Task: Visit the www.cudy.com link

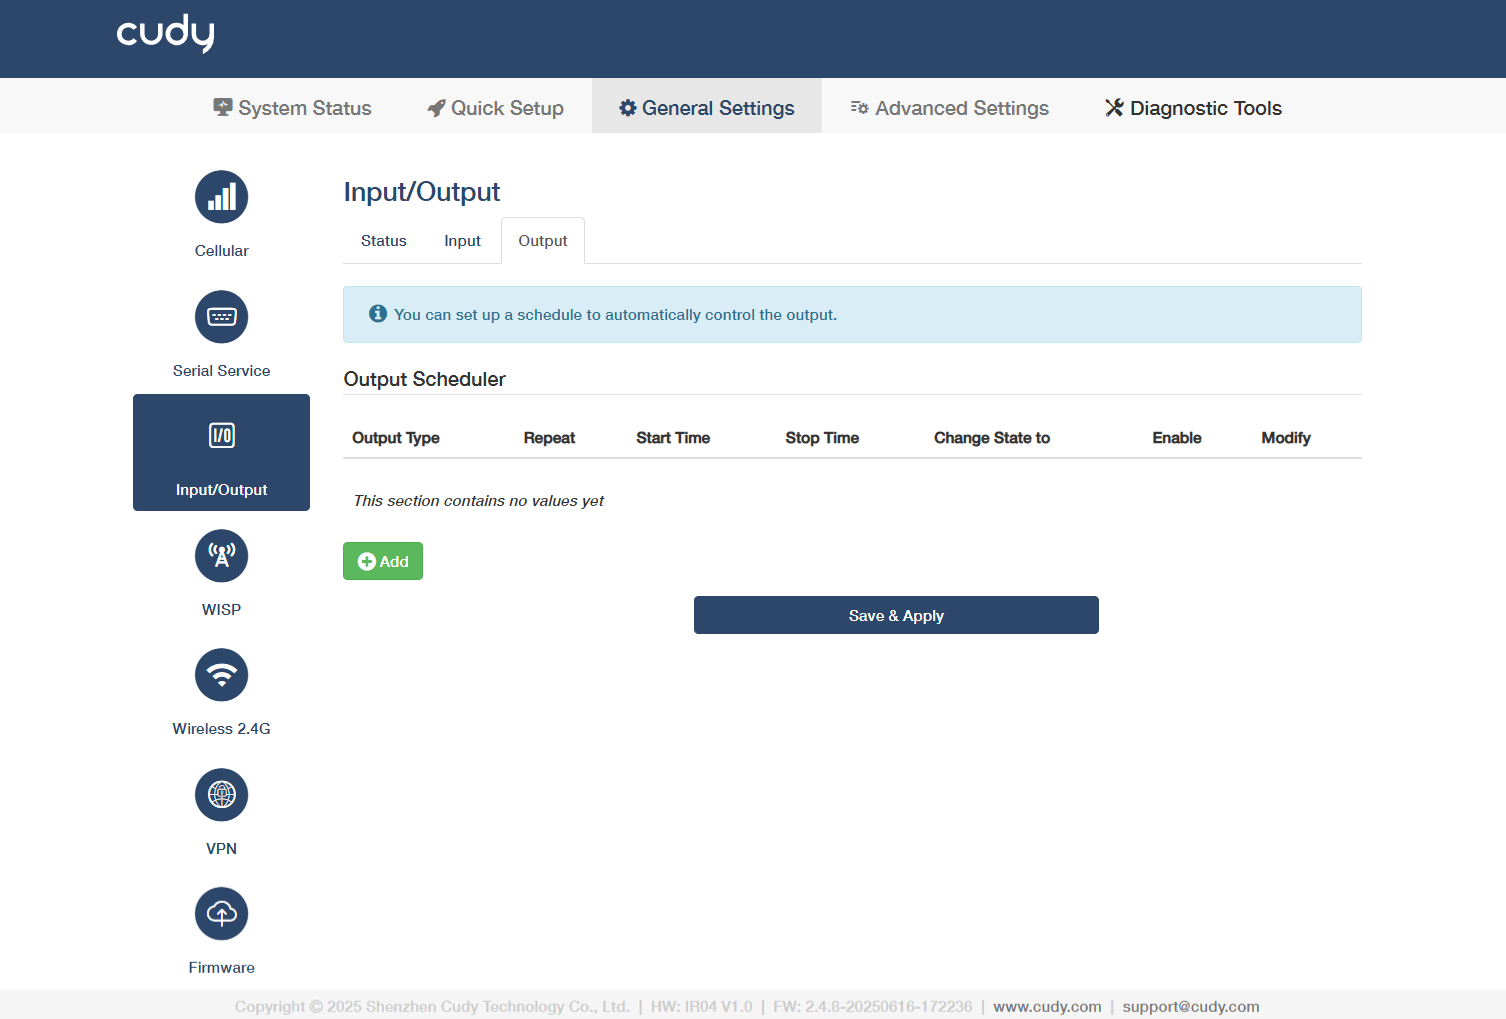Action: click(x=1047, y=1006)
